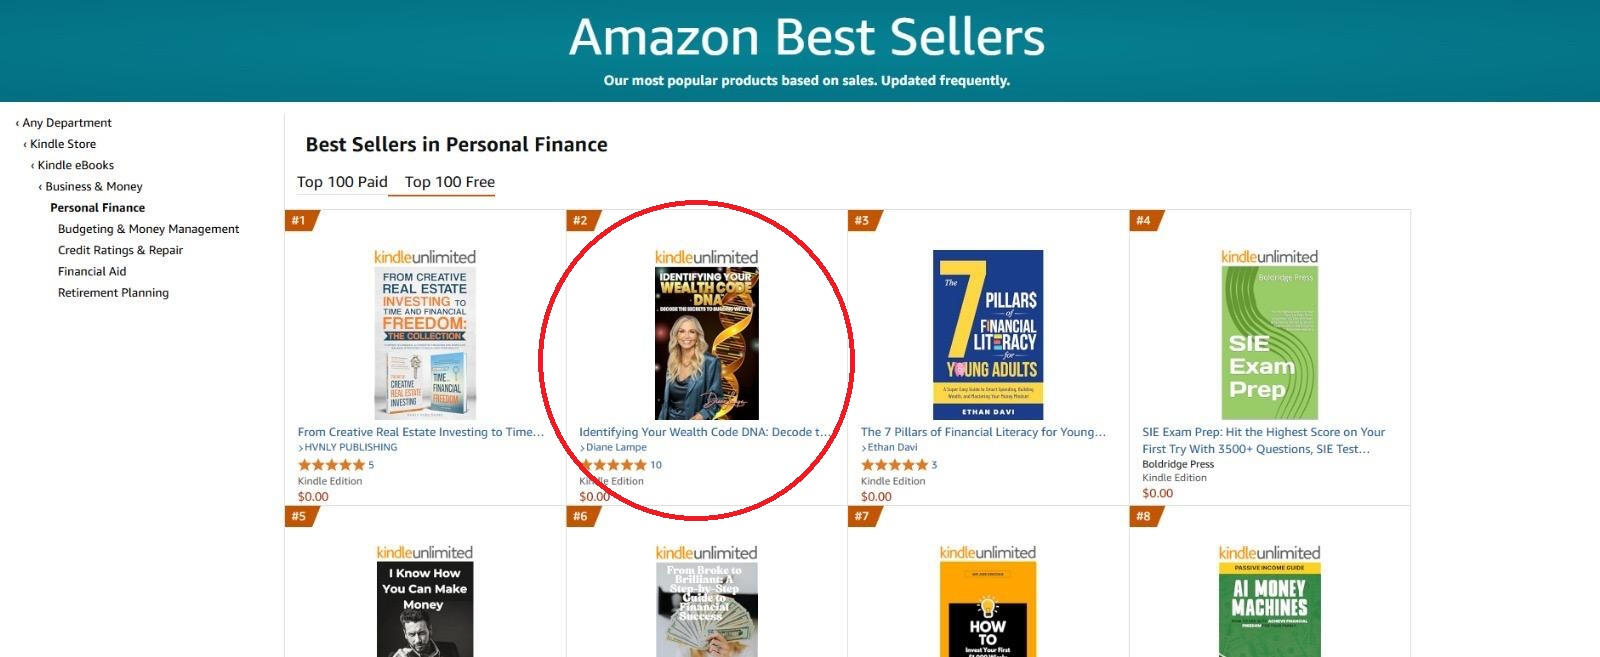Image resolution: width=1600 pixels, height=657 pixels.
Task: Collapse back to Any Department
Action: [66, 122]
